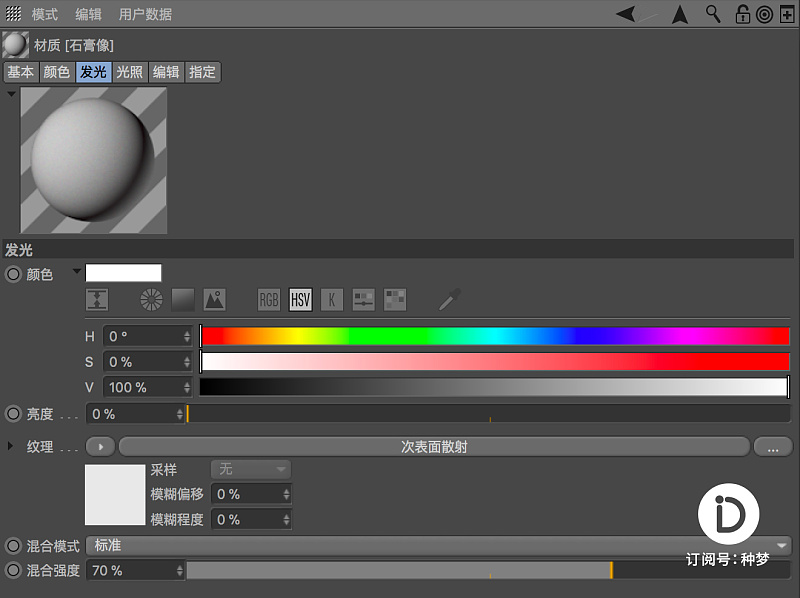
Task: Open the 用户数据 menu
Action: pyautogui.click(x=145, y=14)
